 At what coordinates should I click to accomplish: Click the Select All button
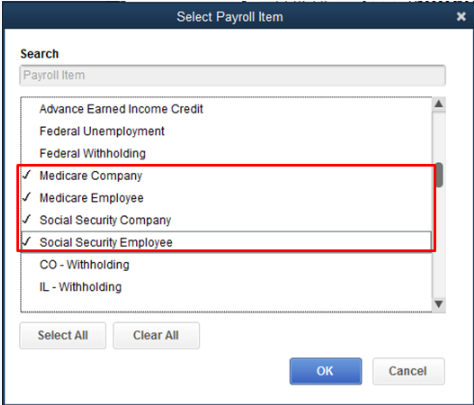coord(63,335)
